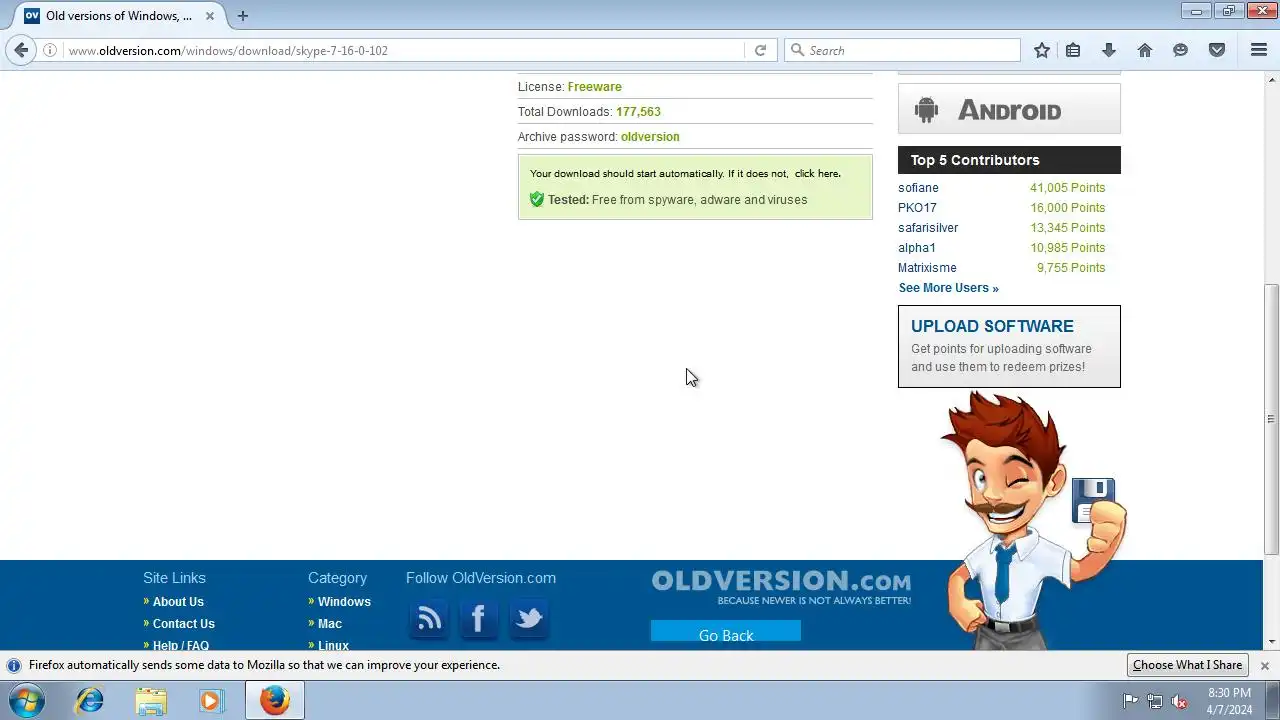
Task: Open the bookmarks list icon
Action: [1073, 50]
